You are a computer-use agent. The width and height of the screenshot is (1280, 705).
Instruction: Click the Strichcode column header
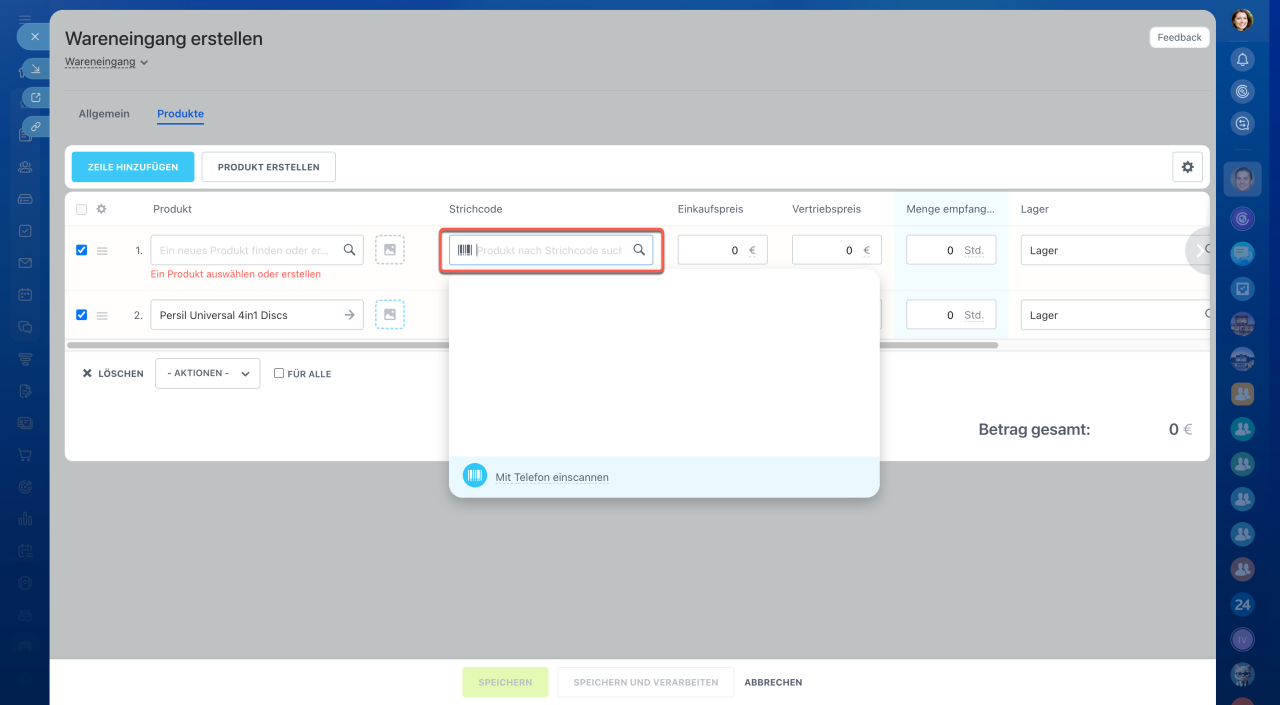(x=476, y=209)
